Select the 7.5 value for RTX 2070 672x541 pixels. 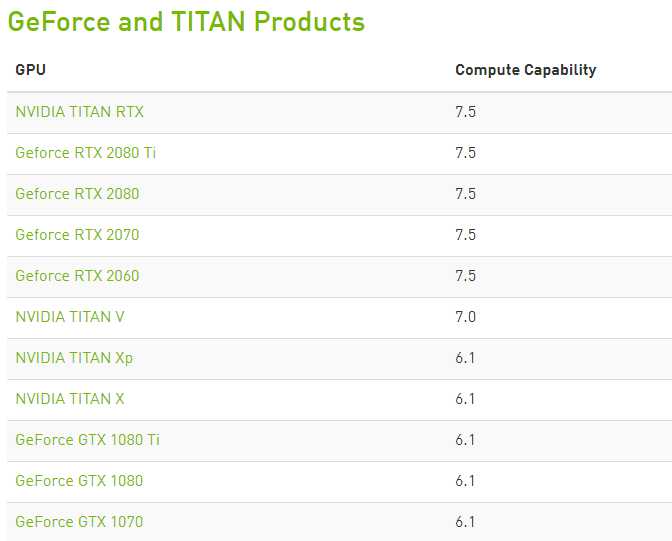pyautogui.click(x=465, y=235)
